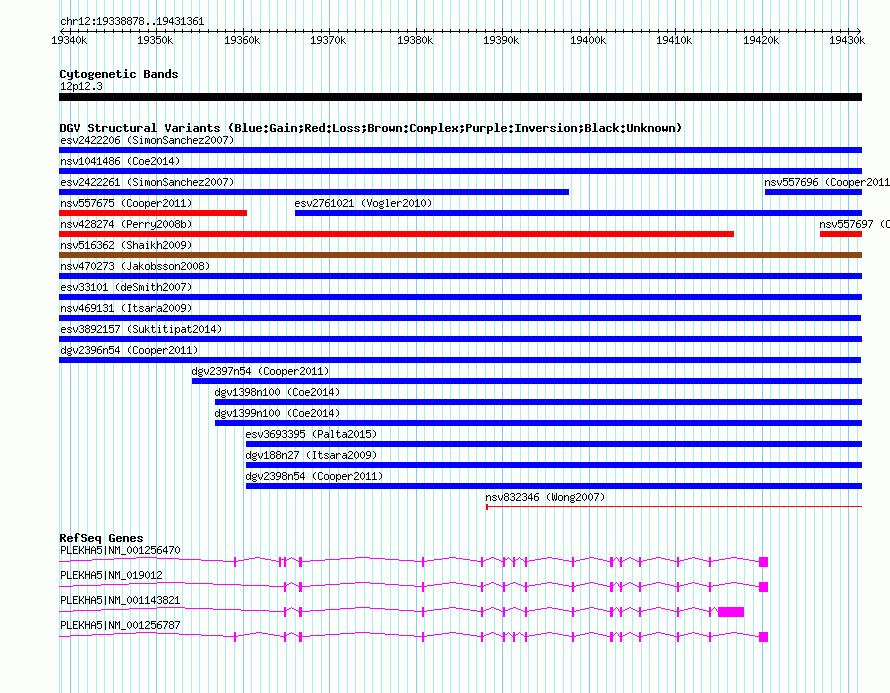This screenshot has width=890, height=693.
Task: Open esv3892157 (Suktitipat2014) variant label
Action: 141,329
